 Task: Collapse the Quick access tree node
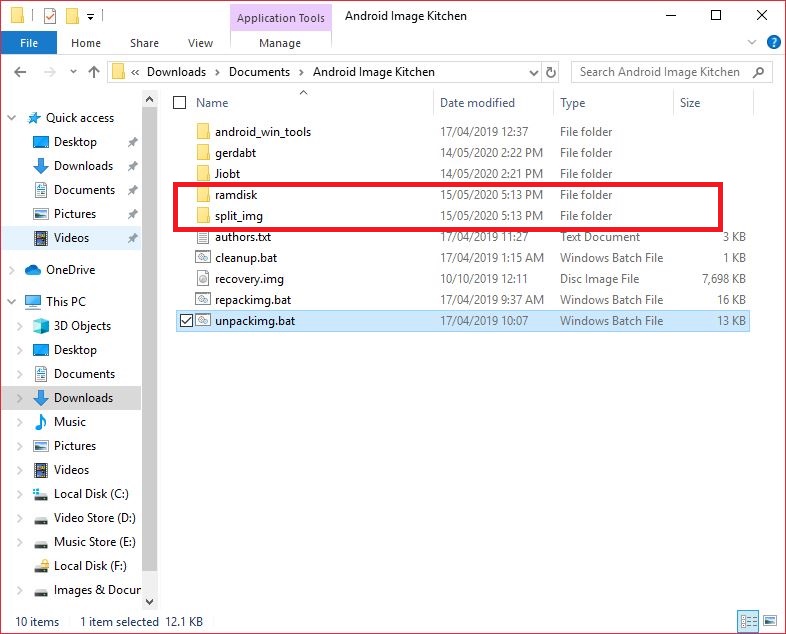[12, 118]
